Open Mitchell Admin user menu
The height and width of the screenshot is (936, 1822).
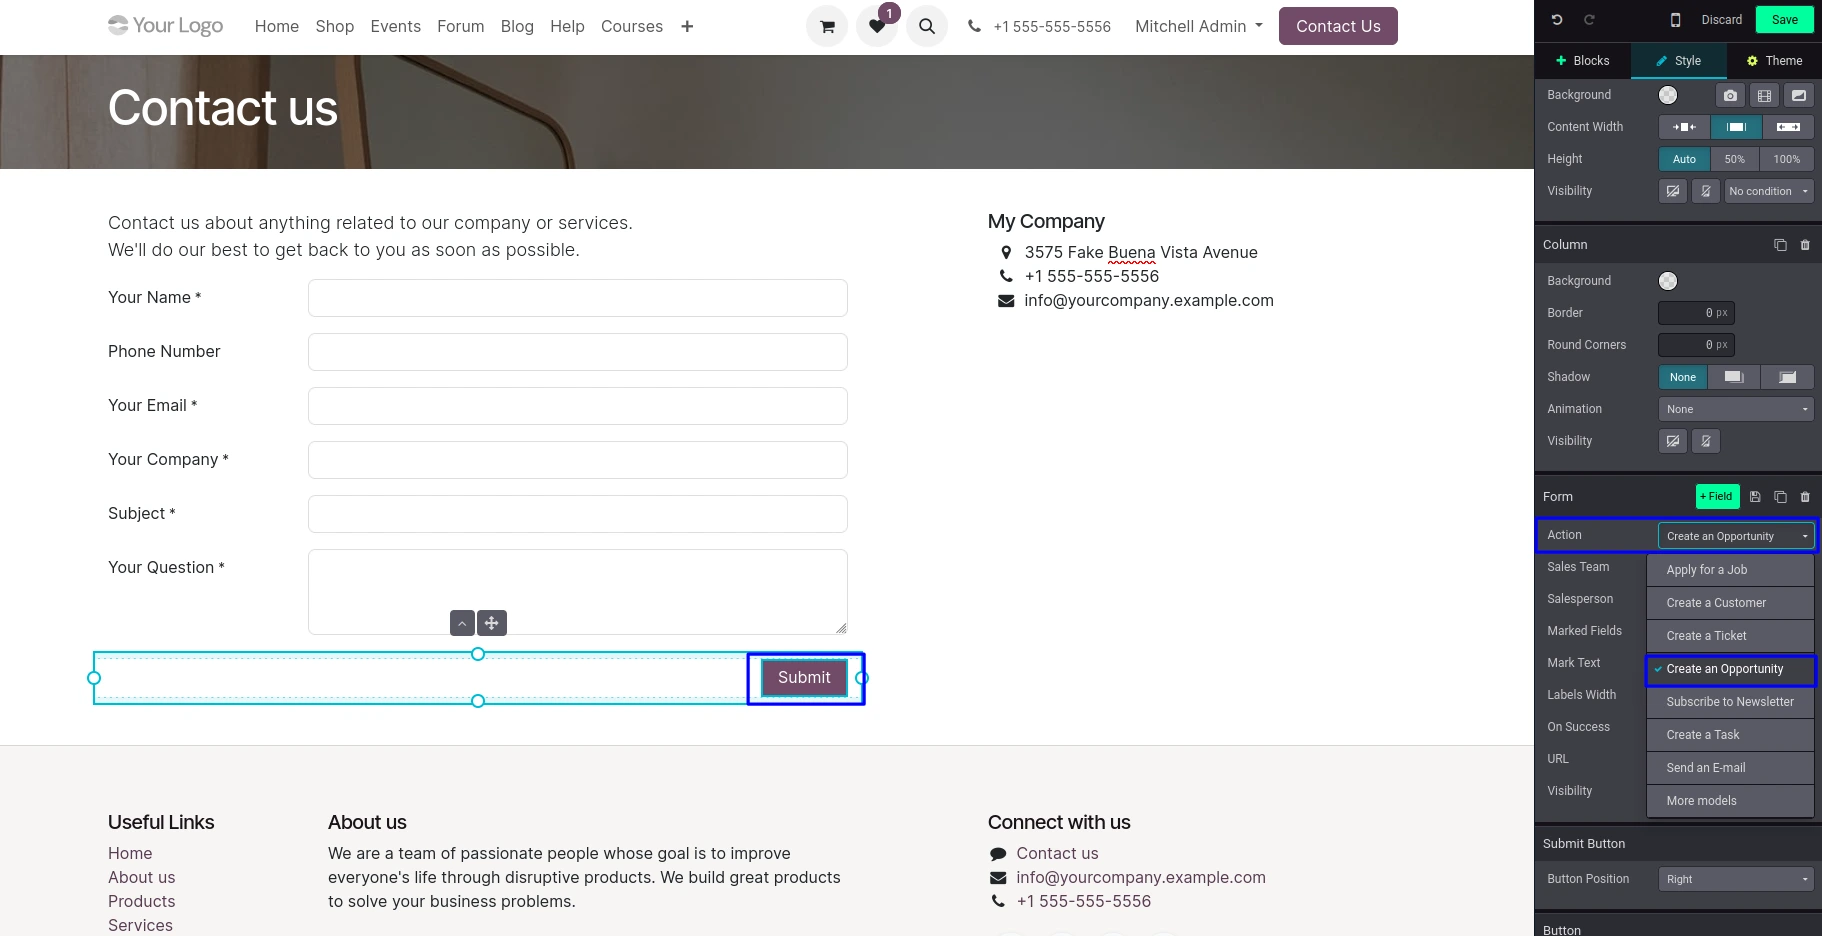click(1198, 26)
